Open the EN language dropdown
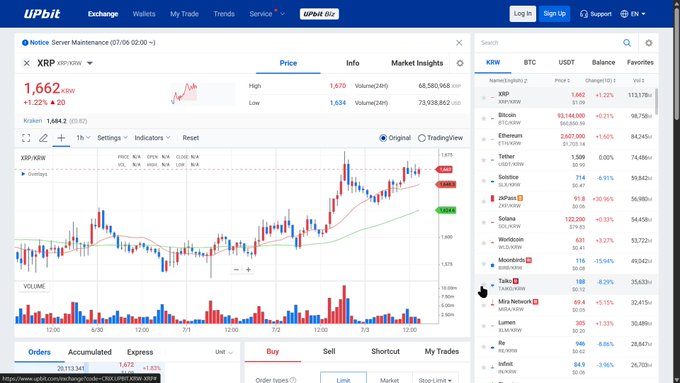This screenshot has width=680, height=383. click(633, 14)
